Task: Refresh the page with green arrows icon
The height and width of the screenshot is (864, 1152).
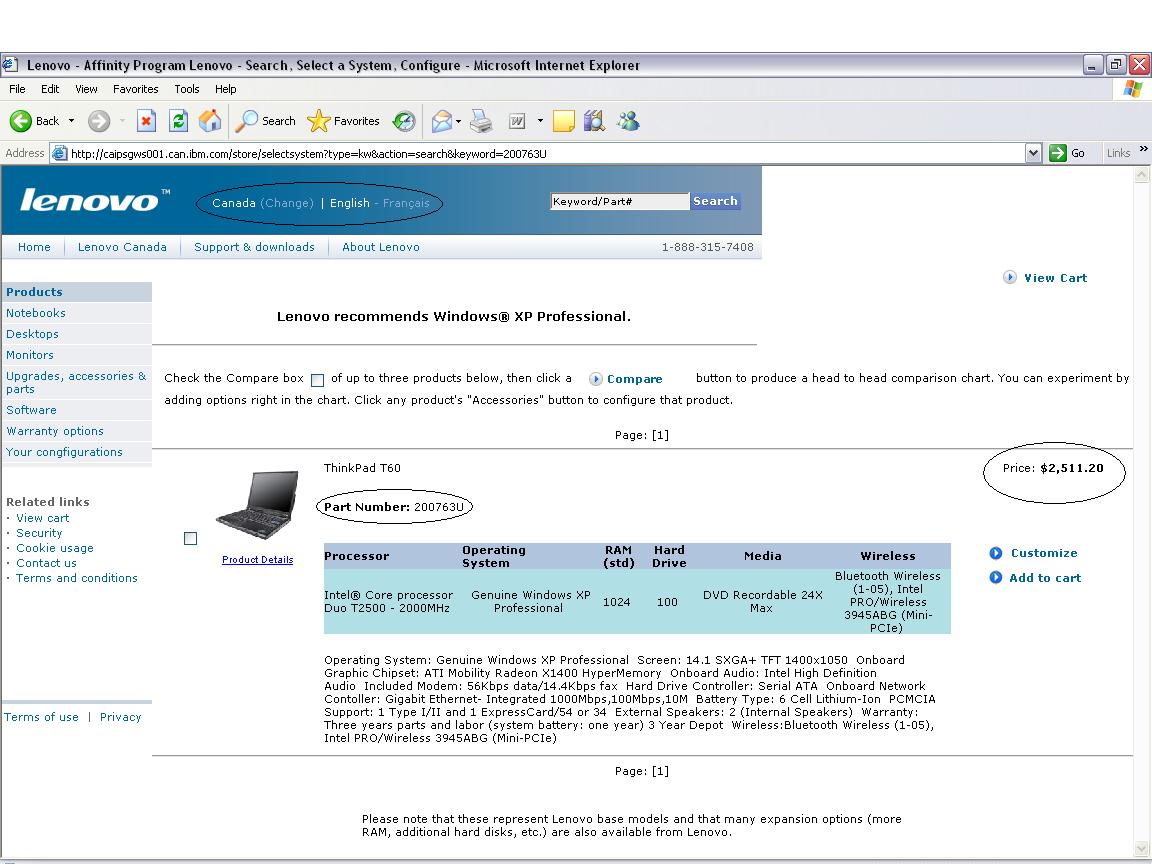Action: (x=179, y=120)
